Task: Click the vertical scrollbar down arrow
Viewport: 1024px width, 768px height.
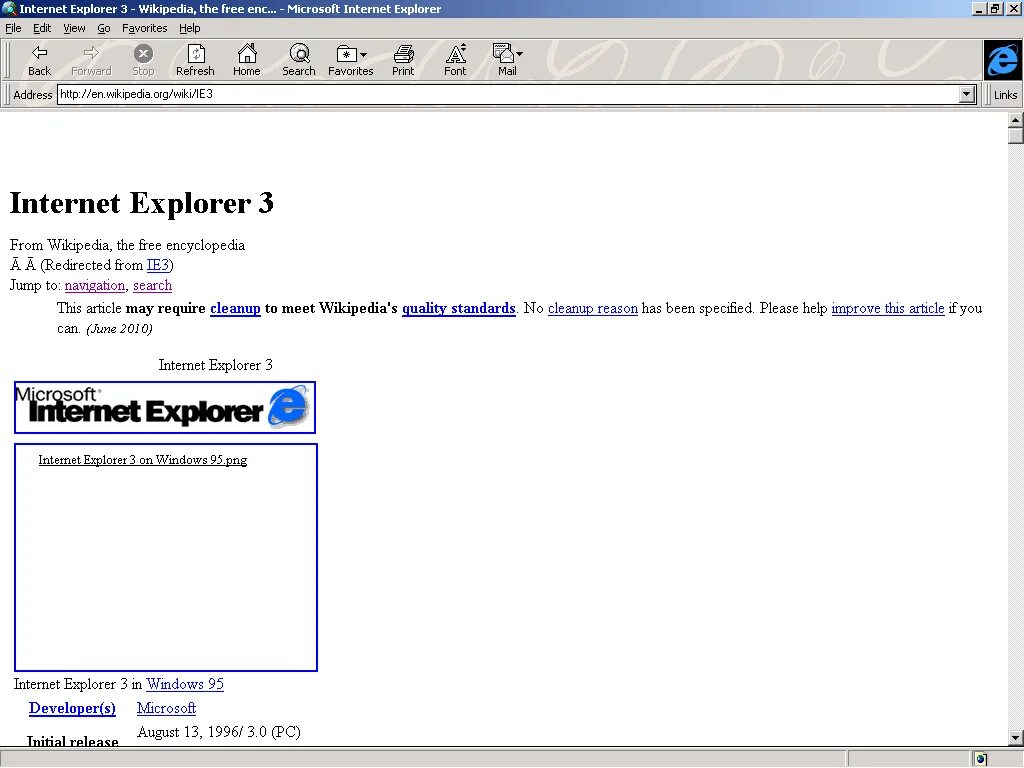Action: (1015, 739)
